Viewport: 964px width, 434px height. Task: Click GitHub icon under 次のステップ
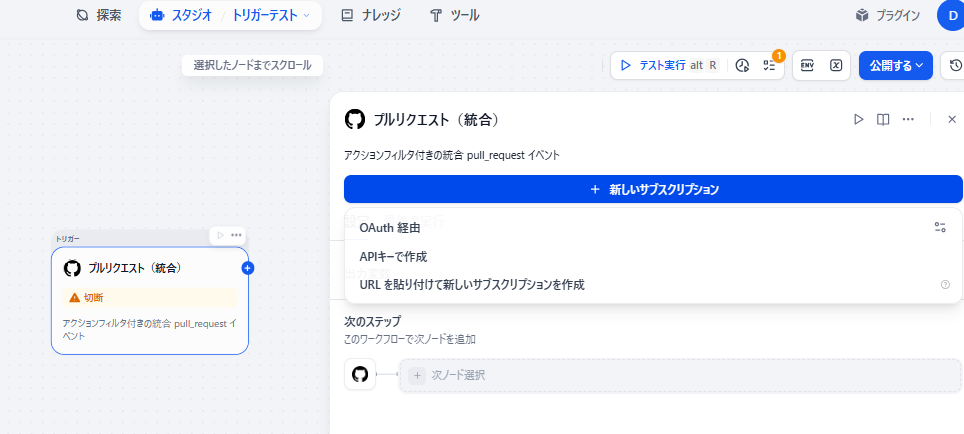(x=360, y=374)
